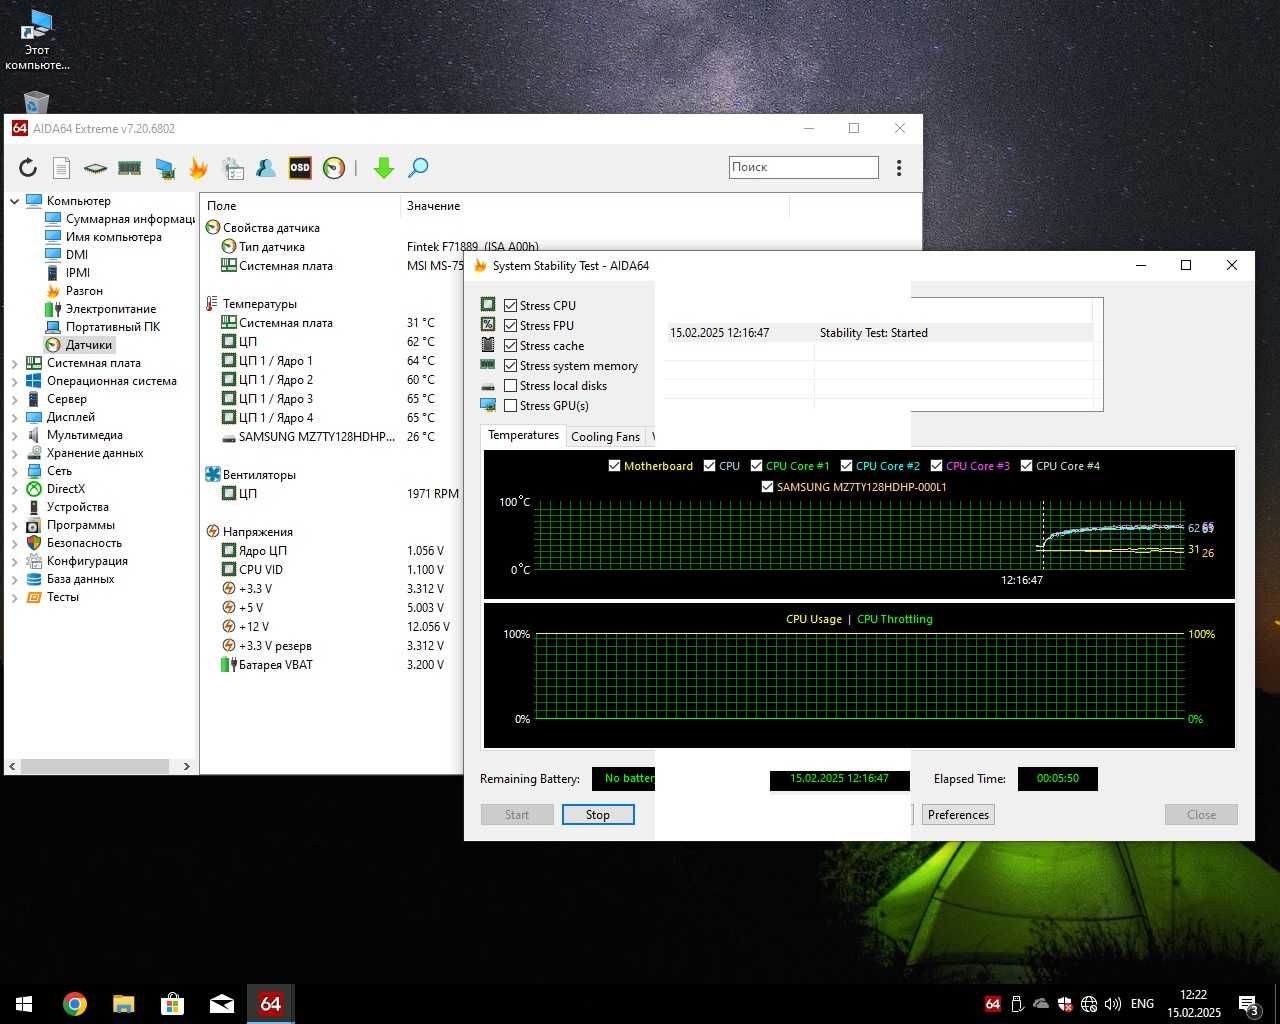Click the magnifier search icon in toolbar
Screen dimensions: 1280x1024
click(418, 168)
